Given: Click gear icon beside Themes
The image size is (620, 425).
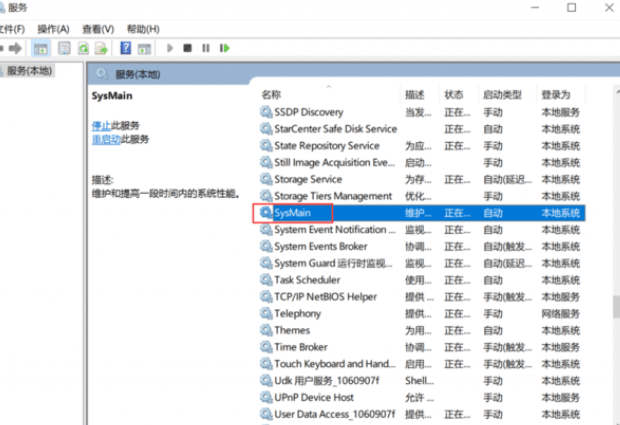Looking at the screenshot, I should pyautogui.click(x=266, y=330).
